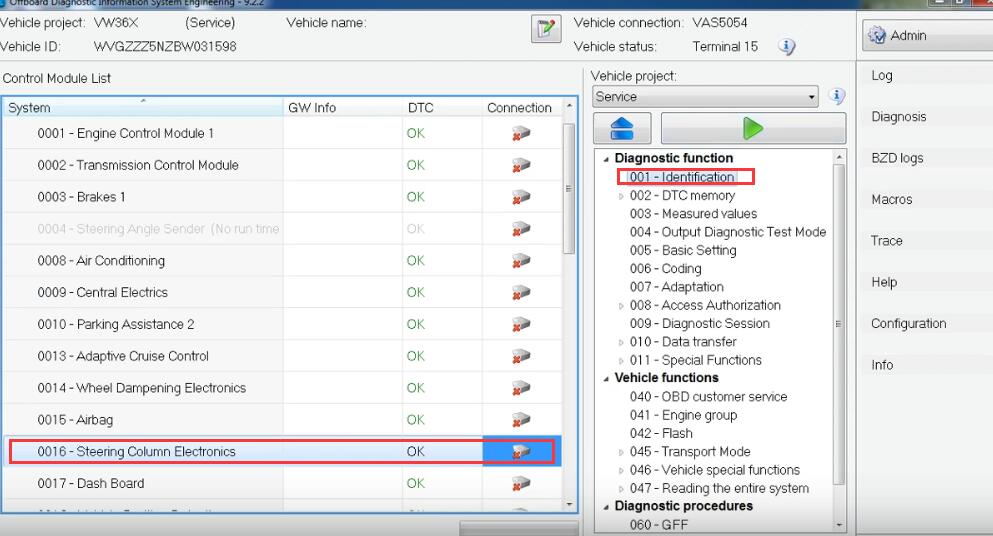
Task: Click connection icon for Transmission Control Module
Action: pos(521,165)
